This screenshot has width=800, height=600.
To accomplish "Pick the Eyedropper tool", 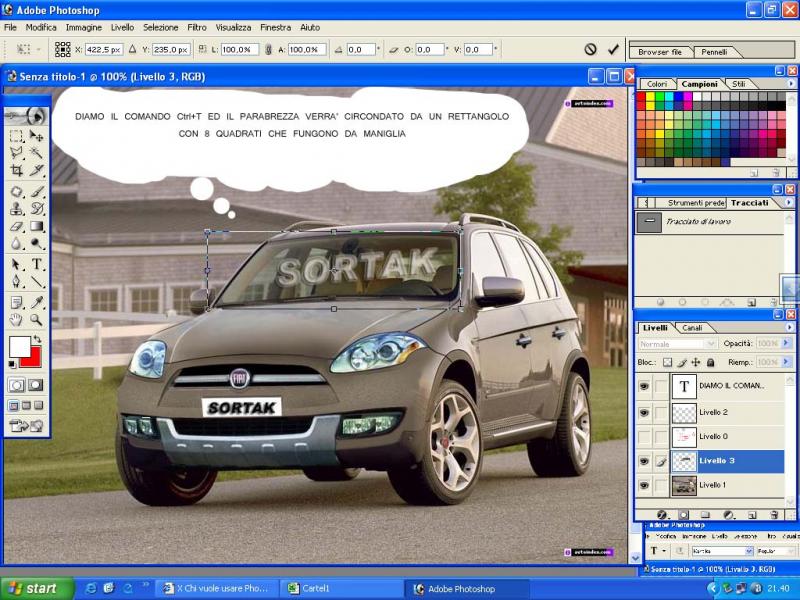I will click(x=36, y=303).
